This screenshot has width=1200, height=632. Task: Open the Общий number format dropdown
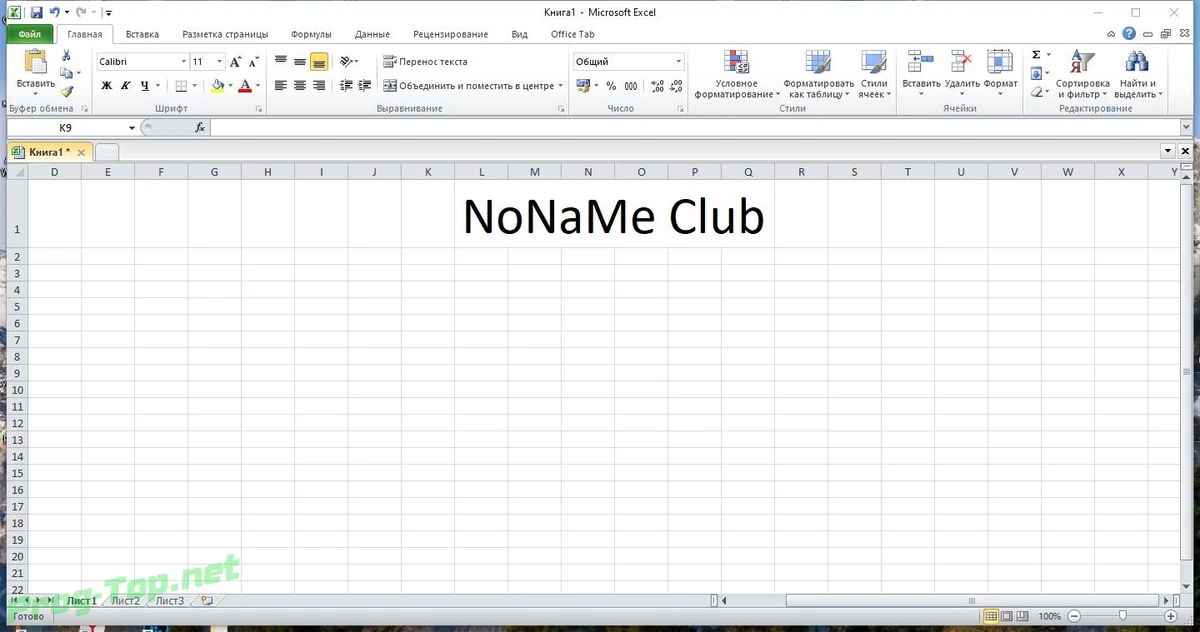679,62
